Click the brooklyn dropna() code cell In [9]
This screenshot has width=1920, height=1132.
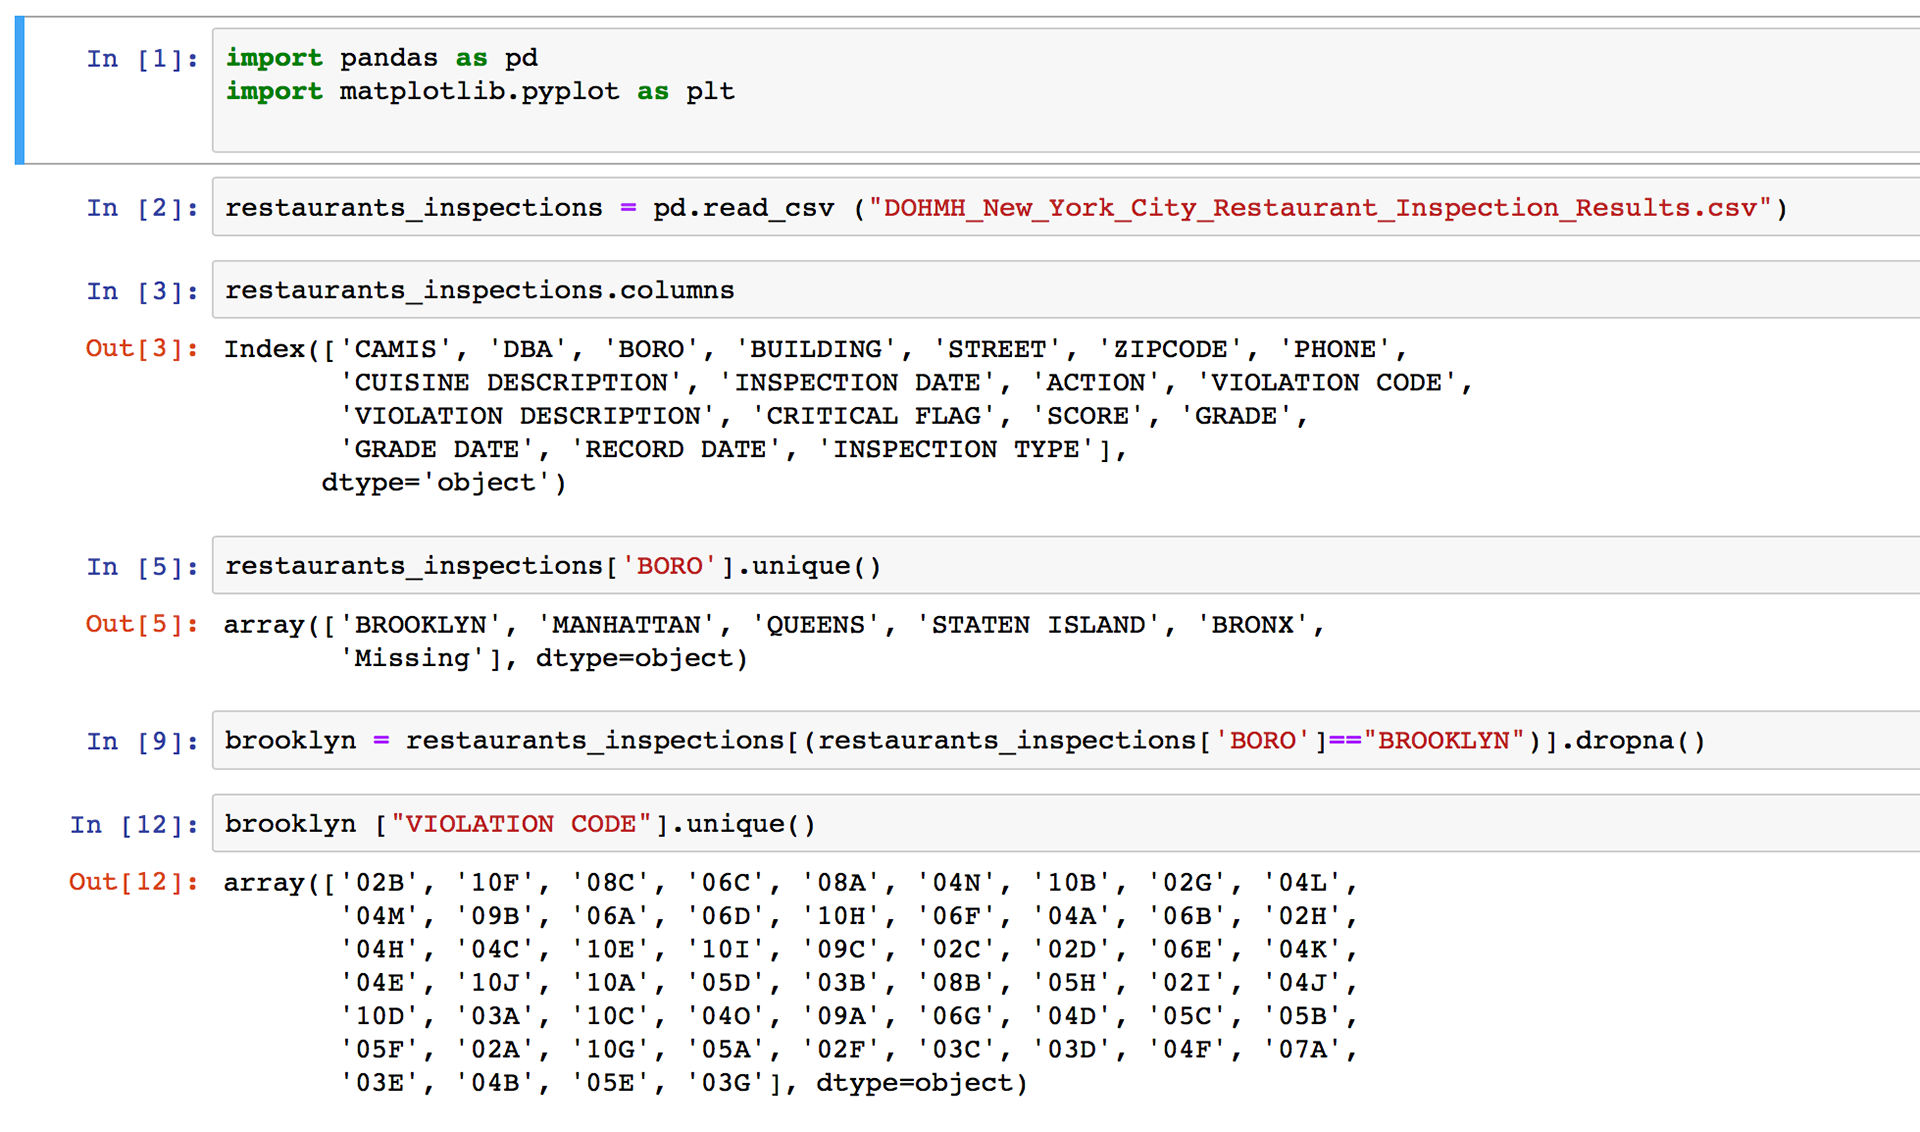click(1066, 740)
